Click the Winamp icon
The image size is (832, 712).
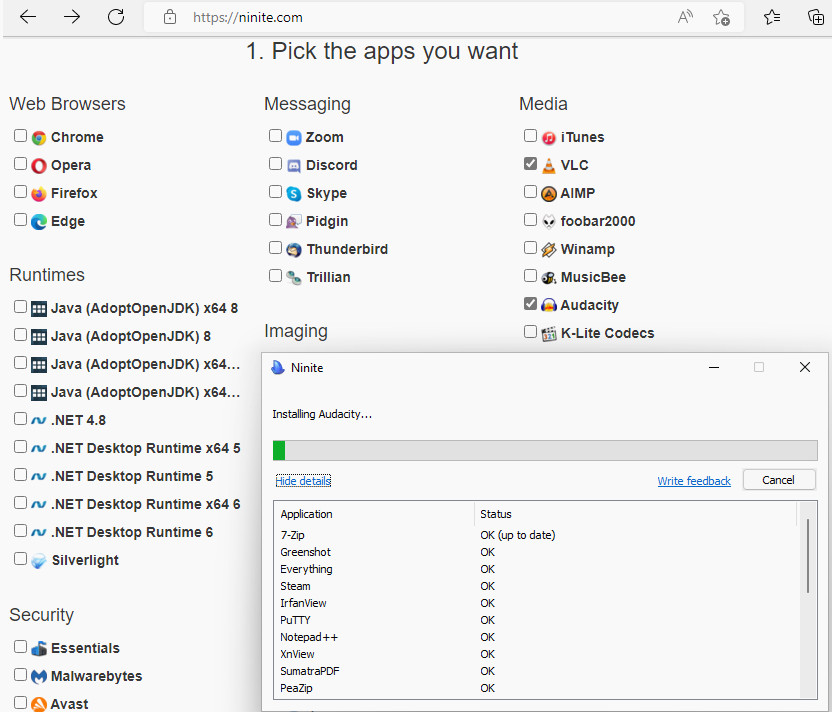(549, 250)
